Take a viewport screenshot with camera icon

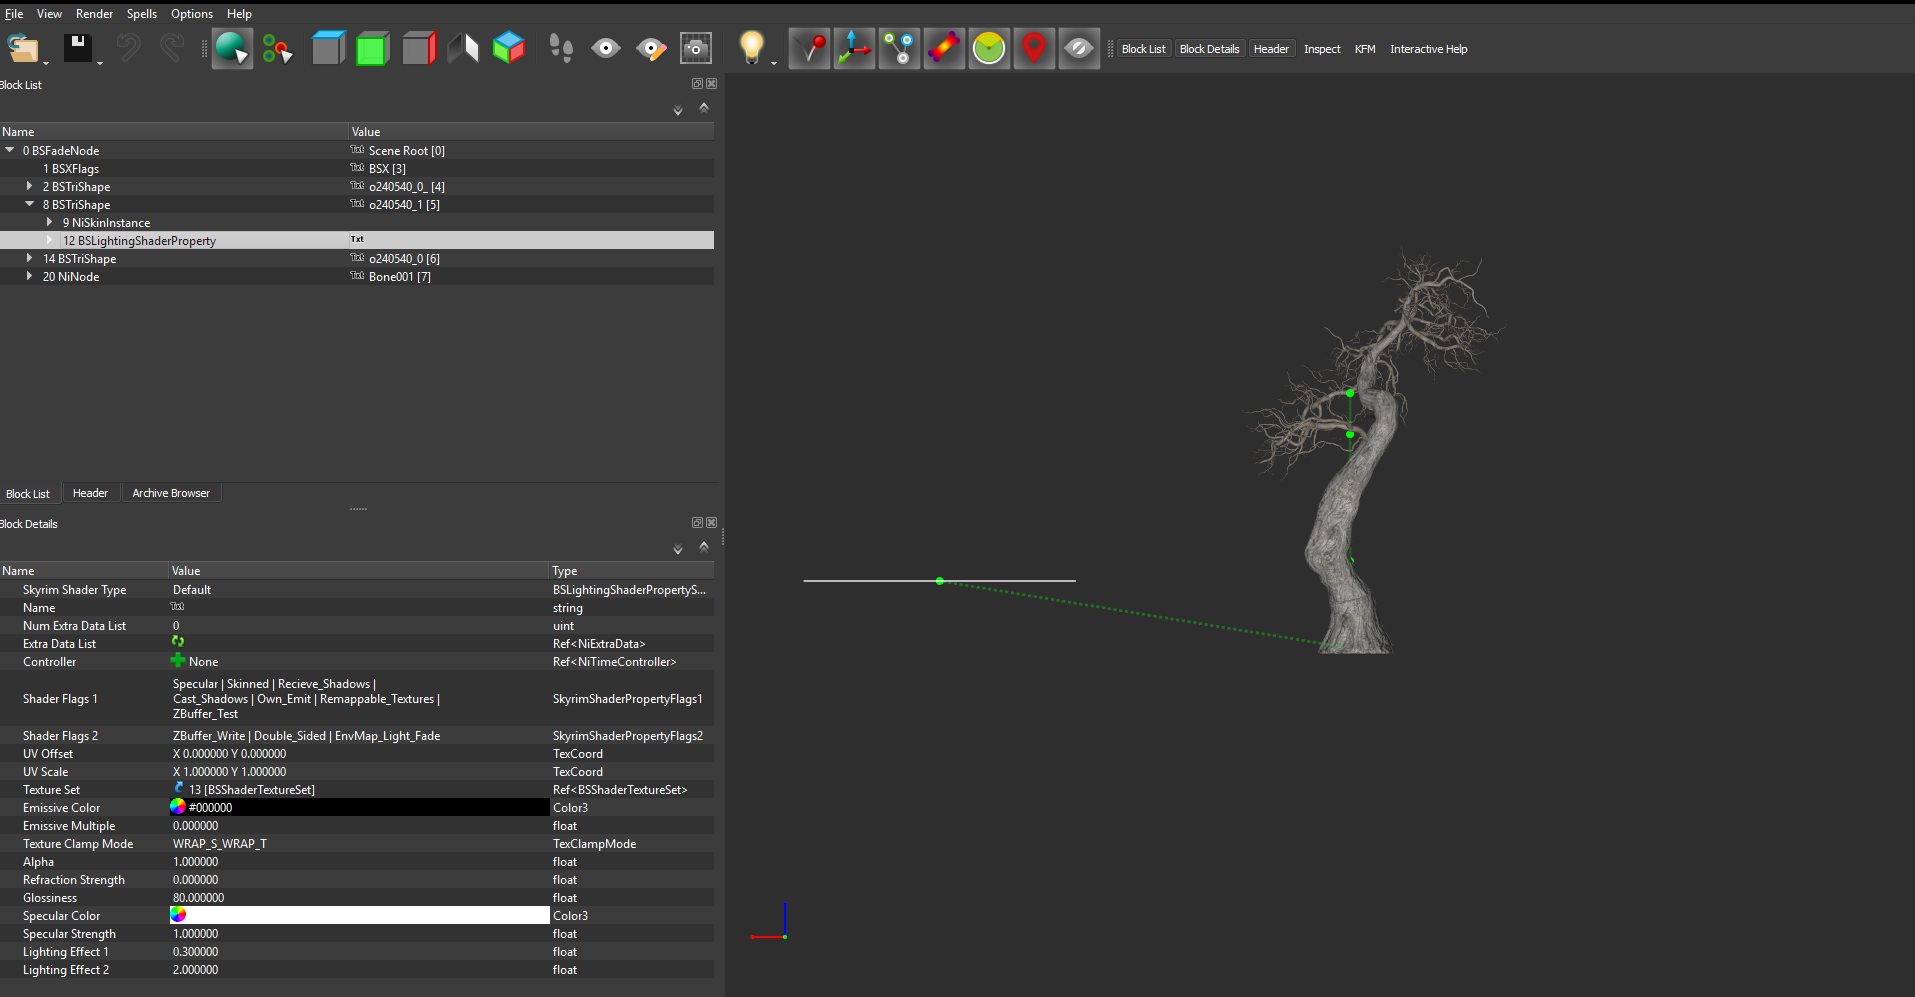pyautogui.click(x=696, y=48)
